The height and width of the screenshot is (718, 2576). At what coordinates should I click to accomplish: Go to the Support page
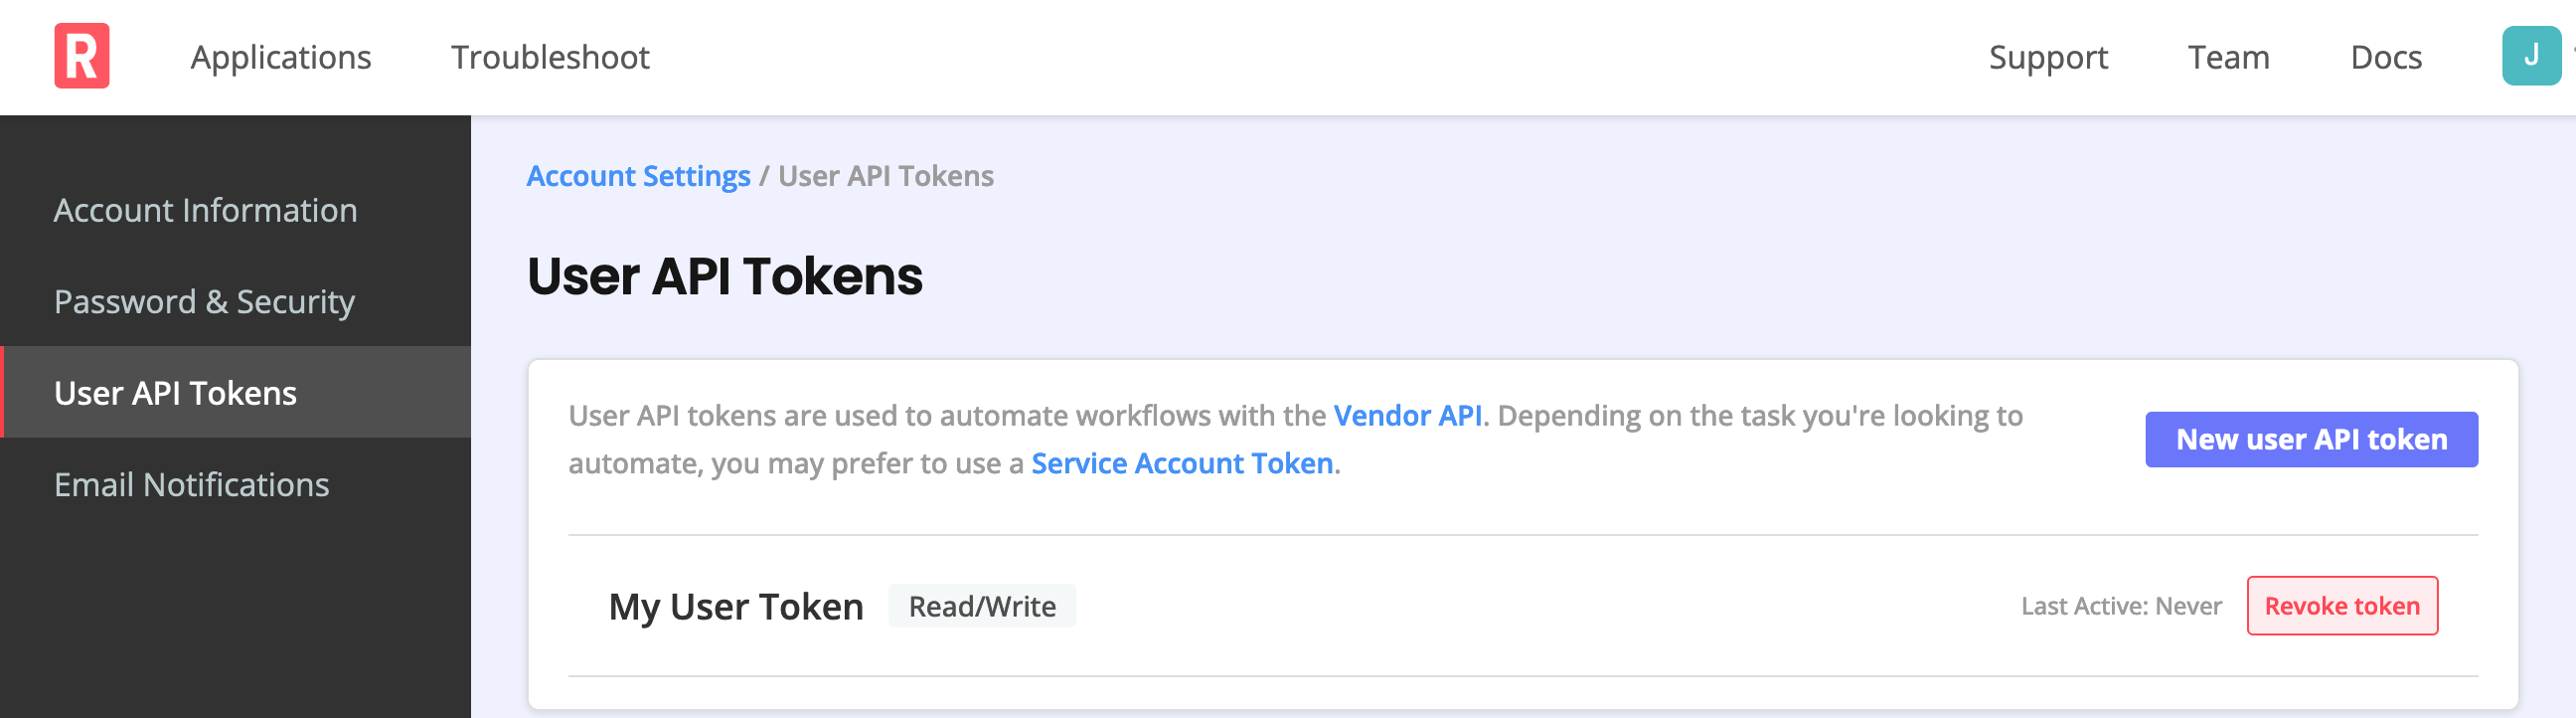point(2049,57)
